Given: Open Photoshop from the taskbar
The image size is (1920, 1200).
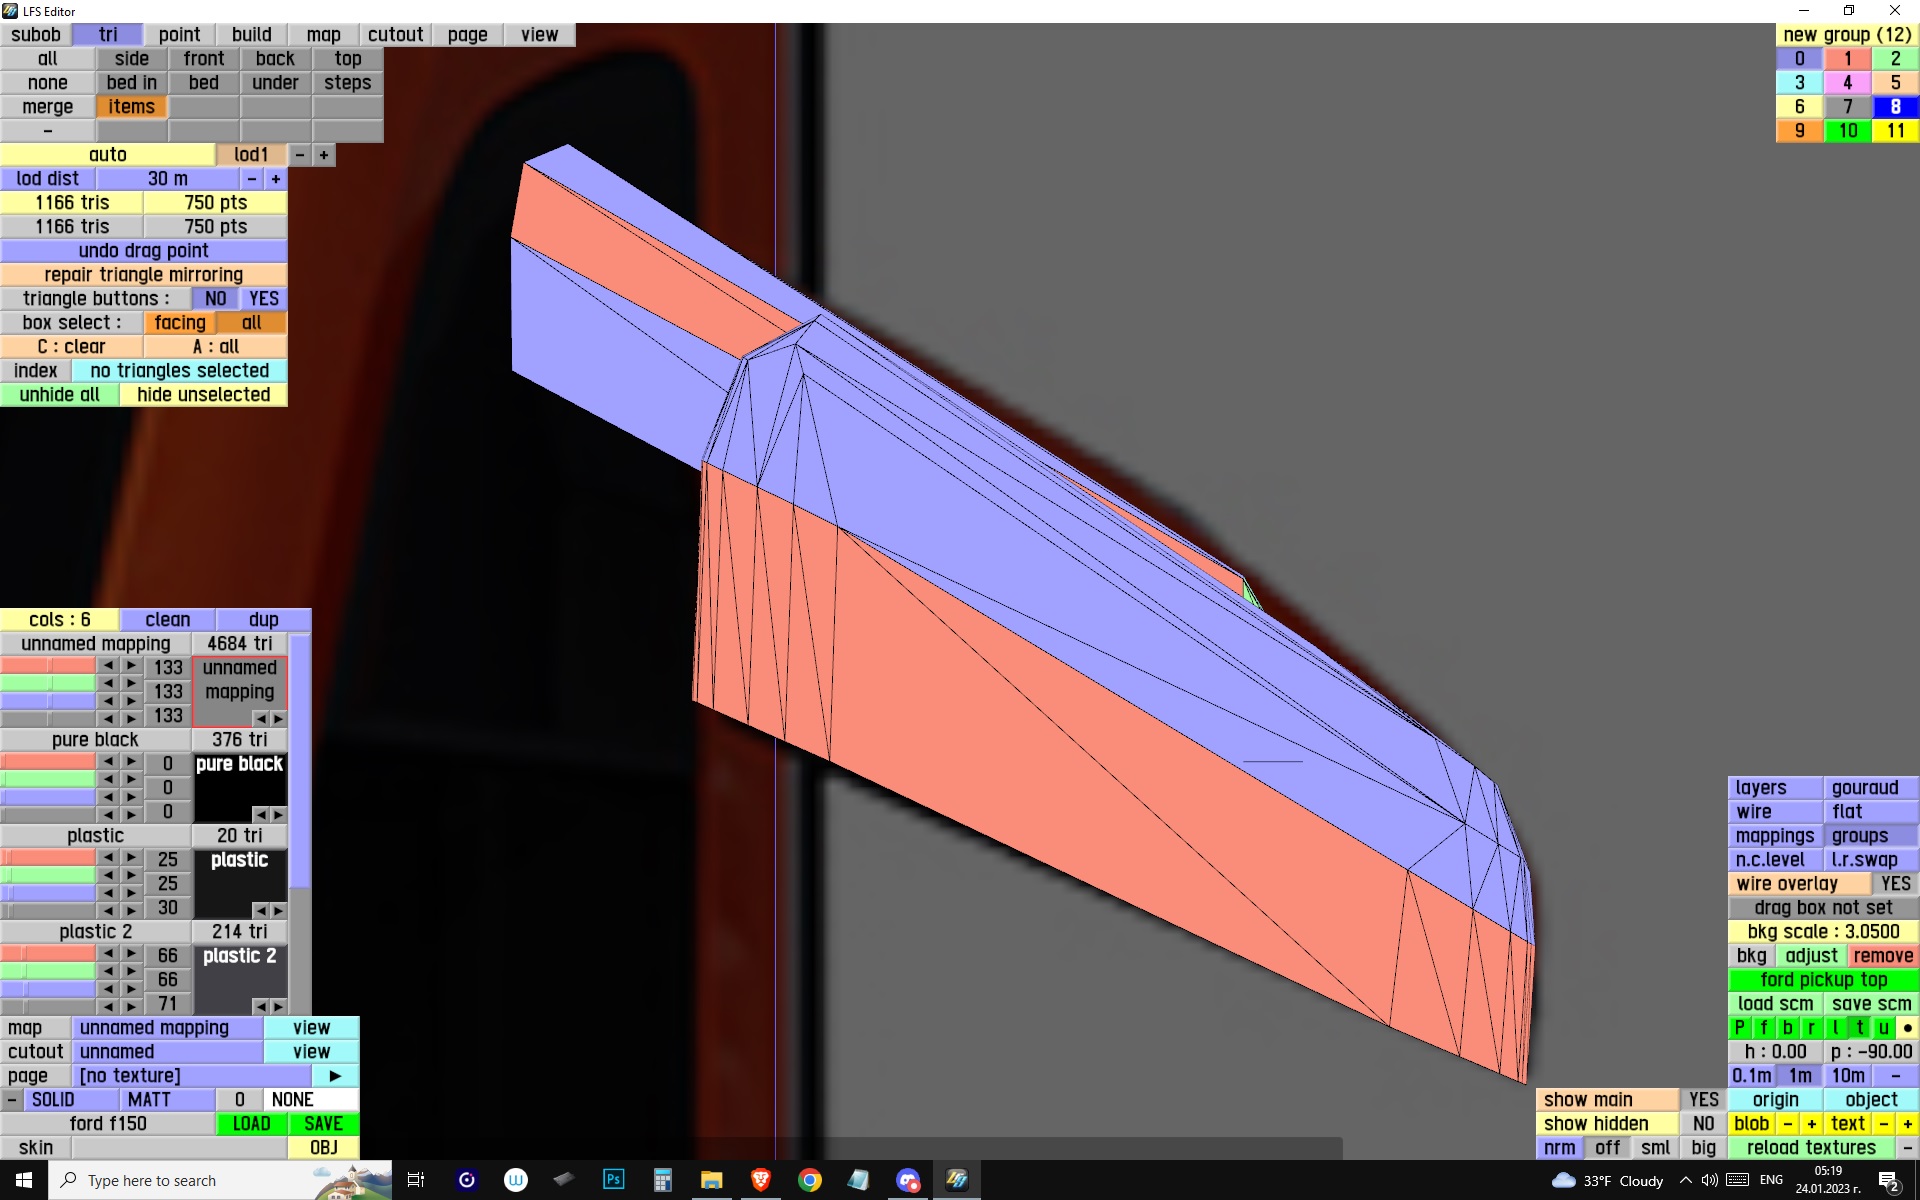Looking at the screenshot, I should coord(613,1180).
